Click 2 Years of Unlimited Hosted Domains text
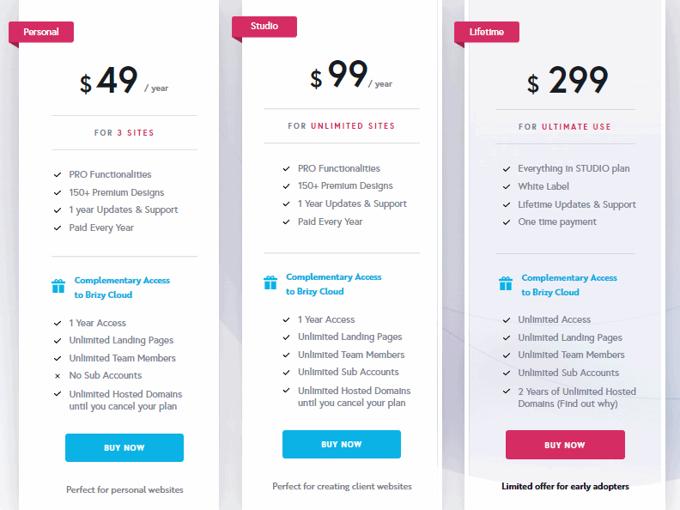The height and width of the screenshot is (510, 680). point(576,397)
